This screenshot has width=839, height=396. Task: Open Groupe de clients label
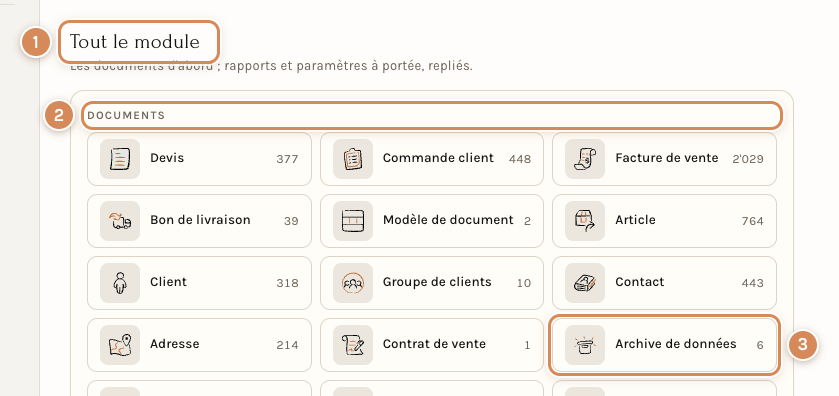pos(437,282)
